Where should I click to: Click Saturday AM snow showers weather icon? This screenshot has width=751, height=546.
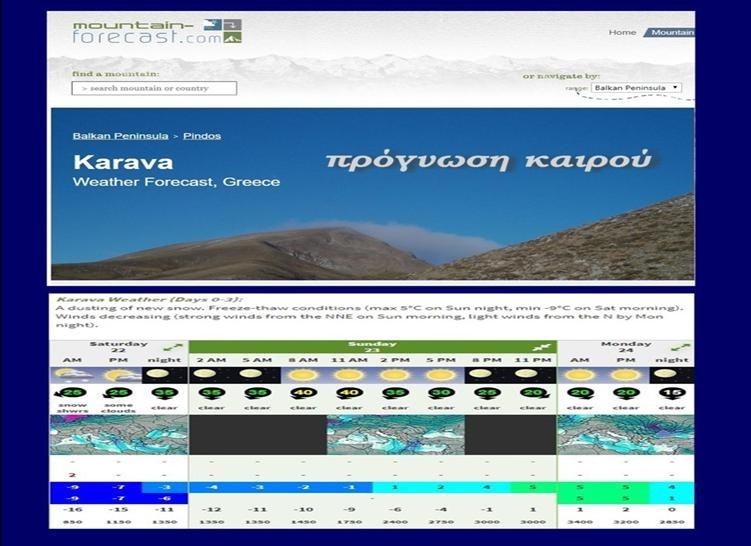pos(72,374)
